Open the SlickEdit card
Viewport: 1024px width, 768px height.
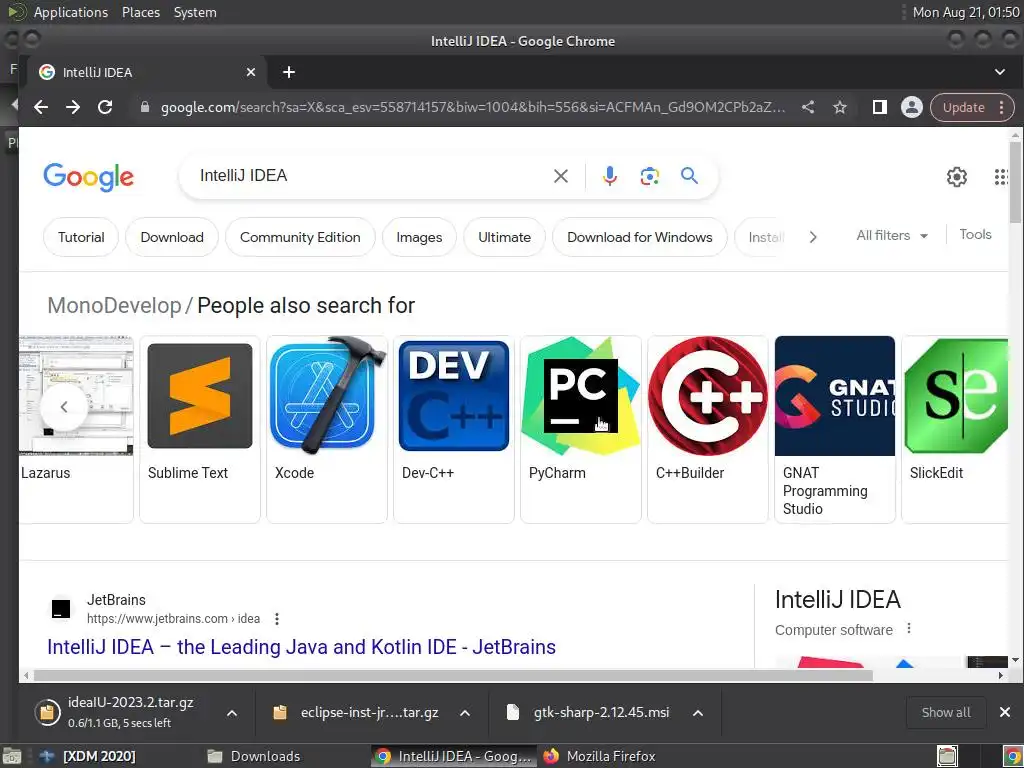(x=955, y=429)
